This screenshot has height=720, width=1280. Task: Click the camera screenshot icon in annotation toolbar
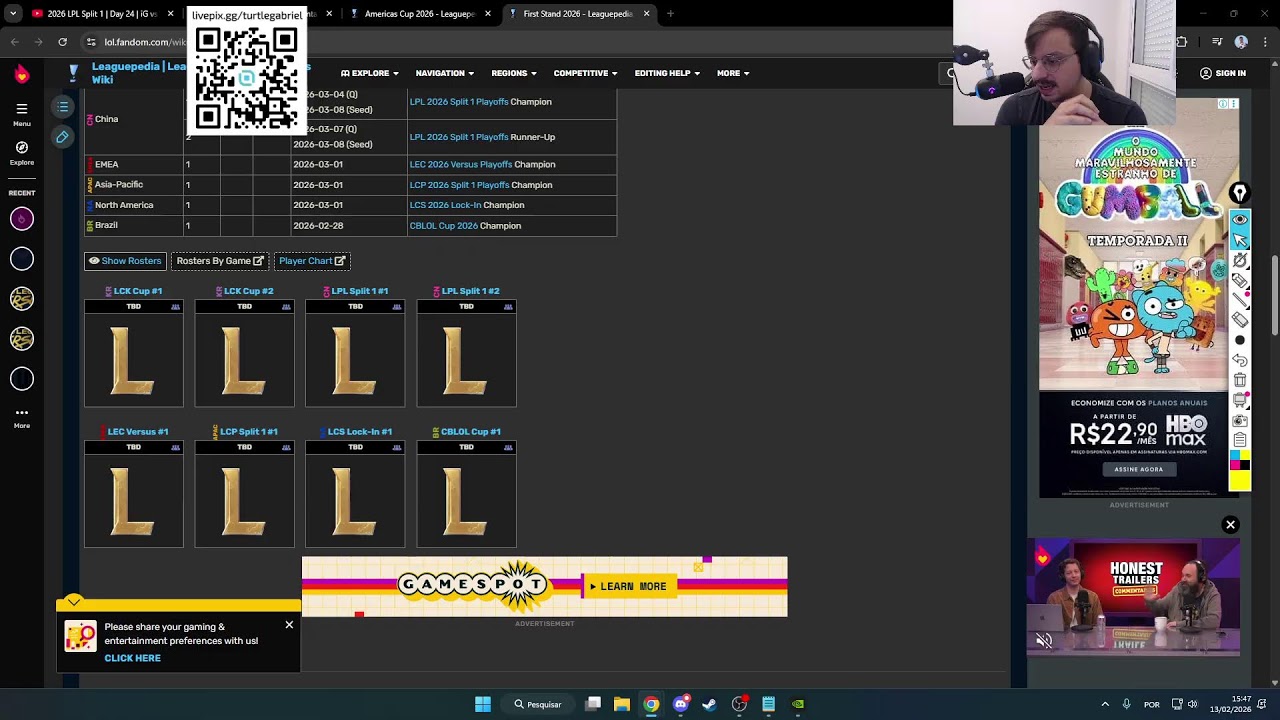tap(1240, 421)
